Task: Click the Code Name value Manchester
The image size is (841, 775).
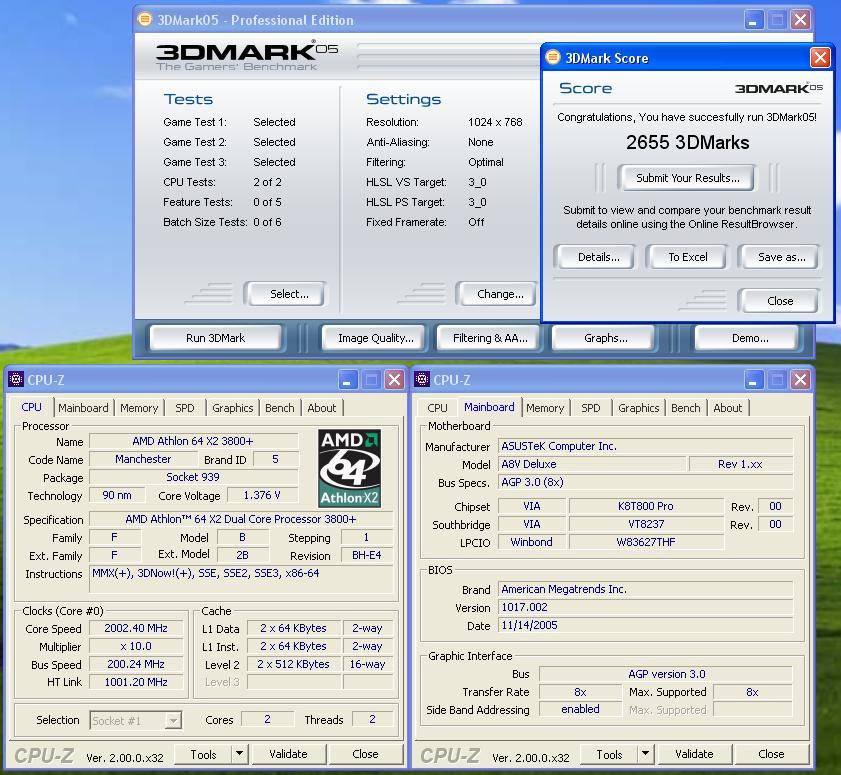Action: (143, 459)
